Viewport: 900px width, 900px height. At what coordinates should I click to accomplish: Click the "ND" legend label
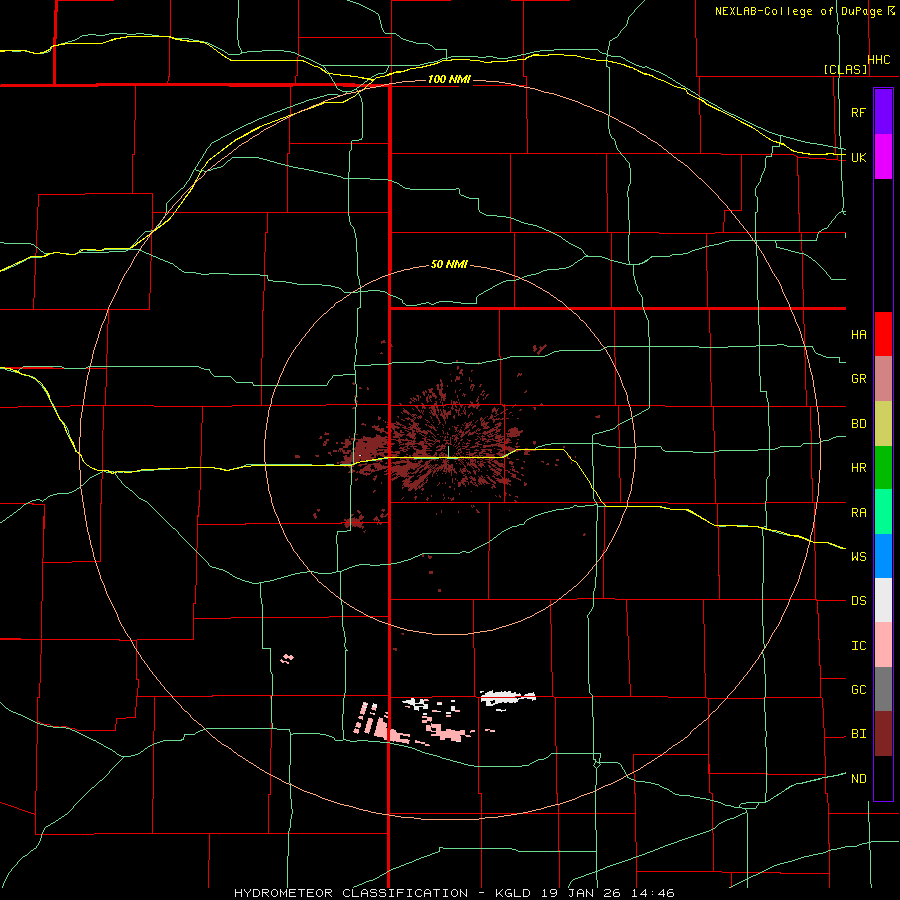coord(859,779)
